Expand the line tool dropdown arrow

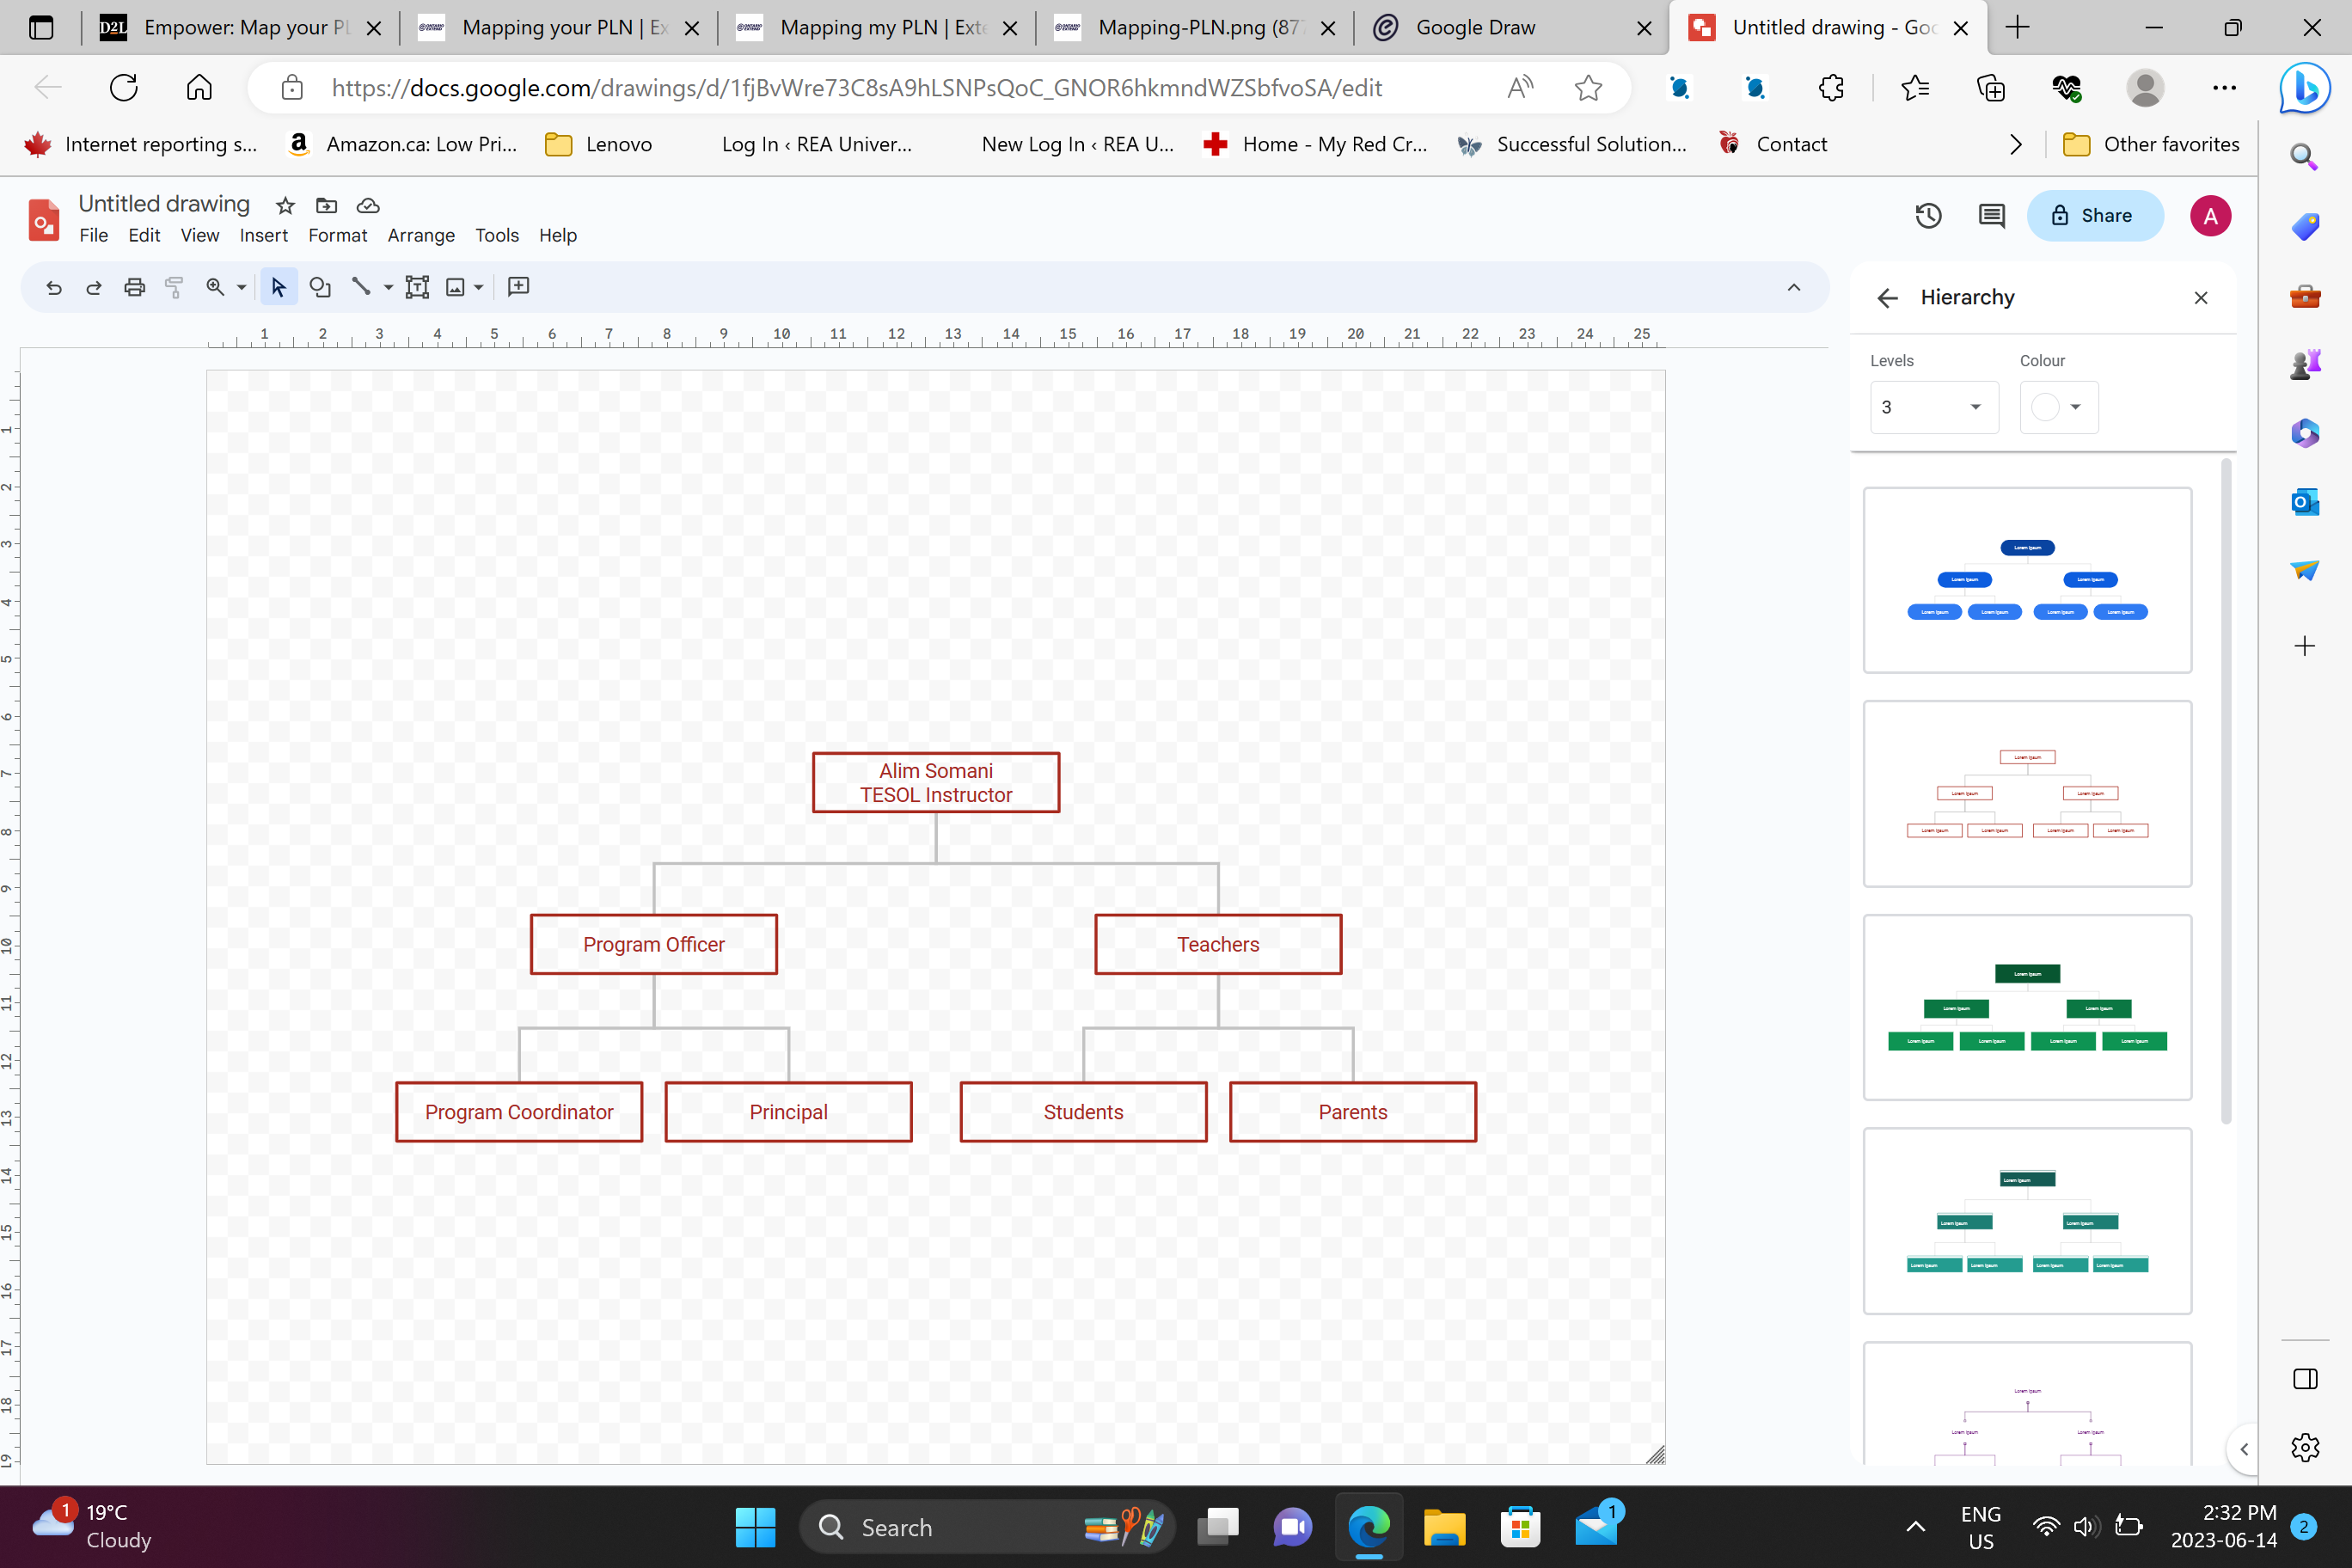tap(388, 288)
